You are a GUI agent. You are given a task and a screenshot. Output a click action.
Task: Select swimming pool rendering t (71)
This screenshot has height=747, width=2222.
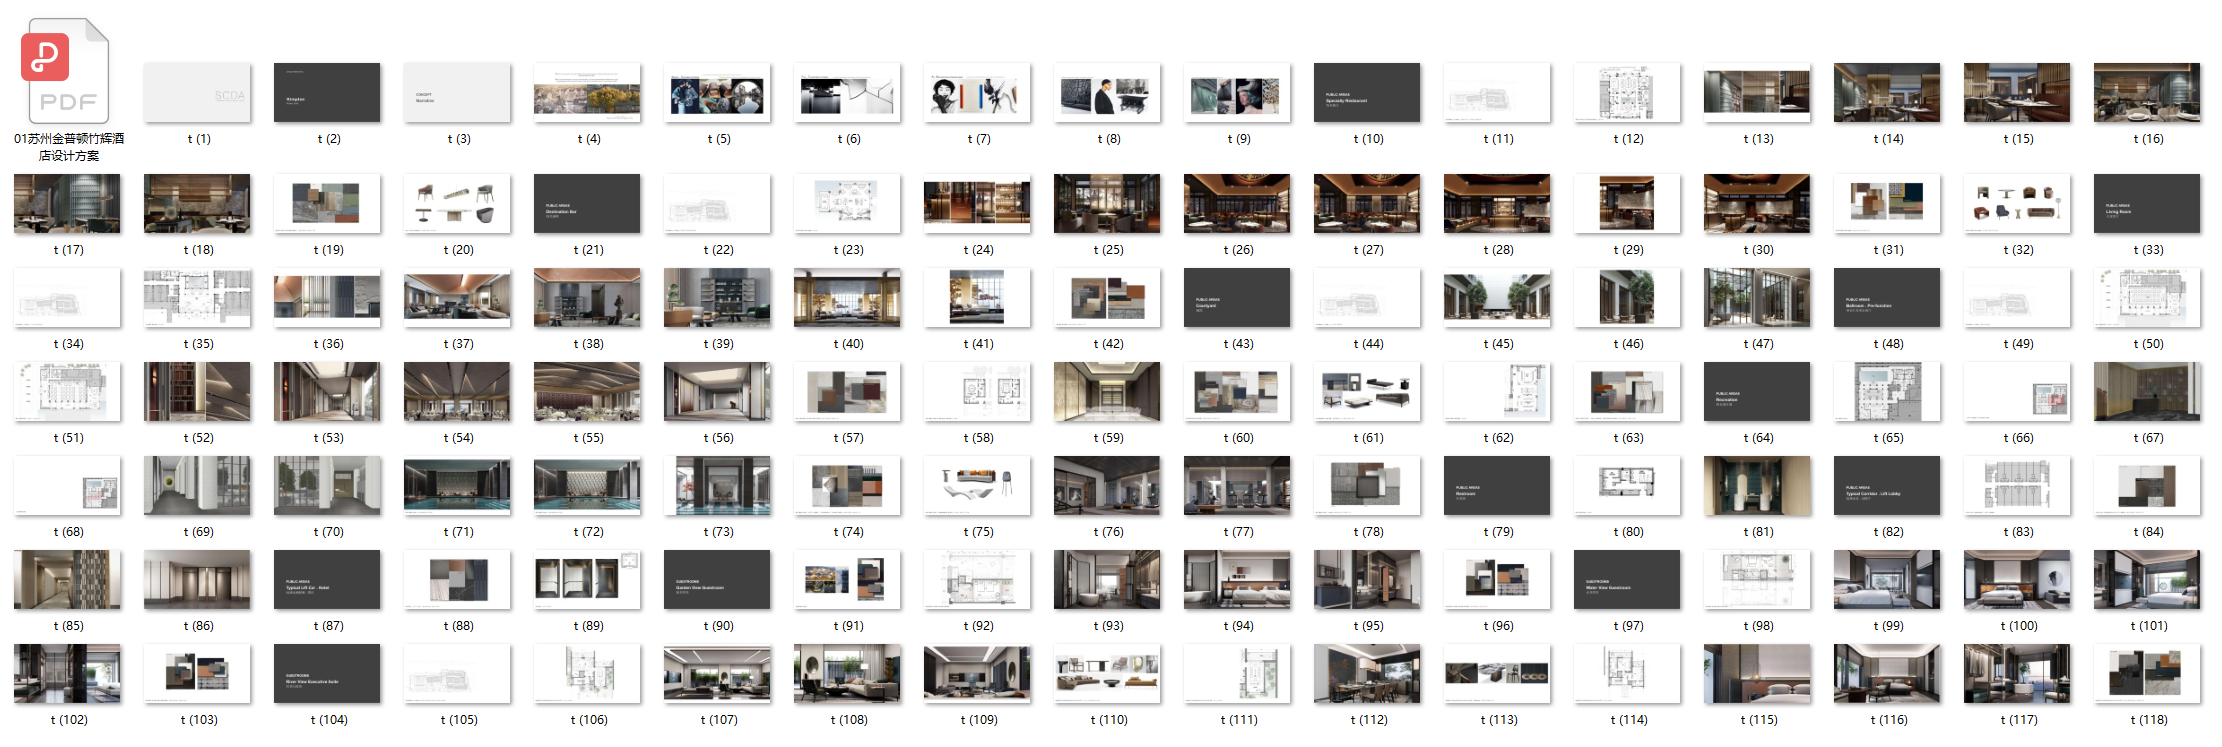(x=457, y=486)
